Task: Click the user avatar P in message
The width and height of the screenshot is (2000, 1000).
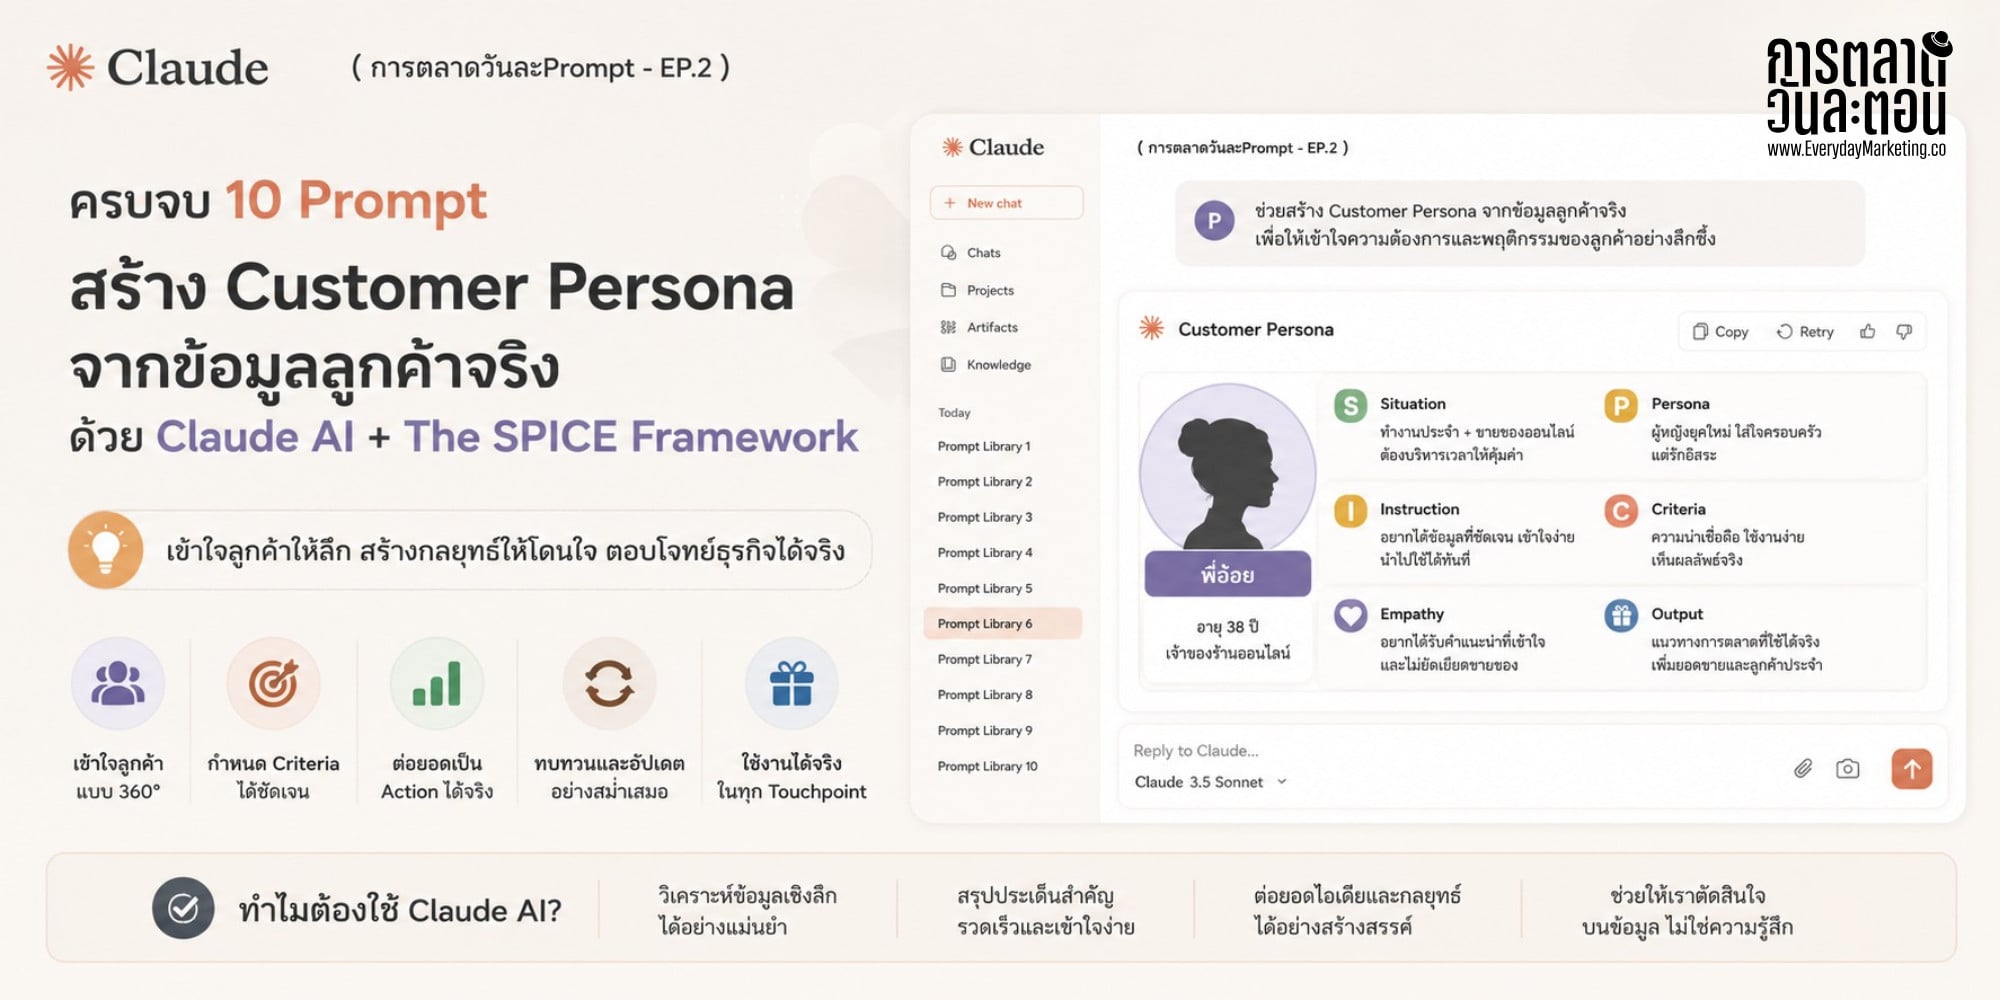Action: (x=1214, y=221)
